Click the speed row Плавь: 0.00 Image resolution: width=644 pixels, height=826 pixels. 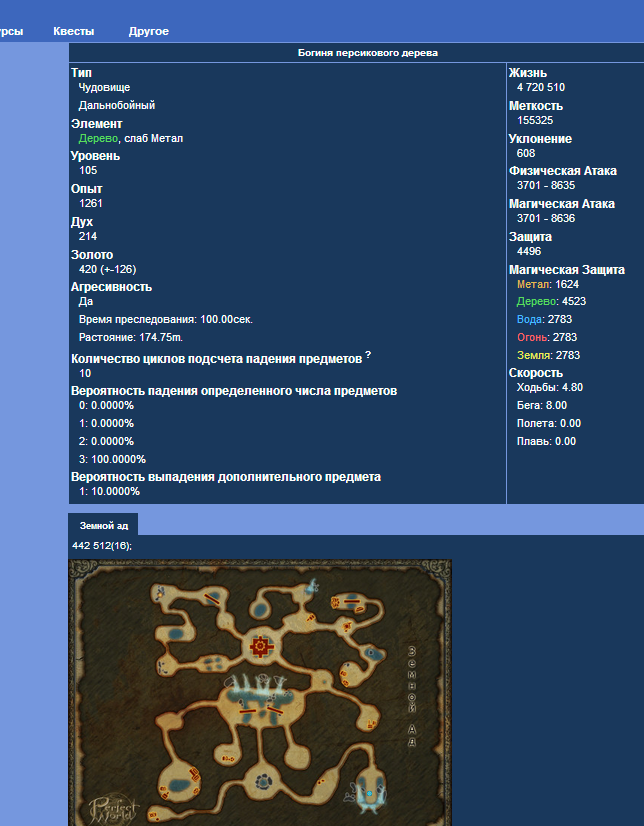click(x=546, y=441)
